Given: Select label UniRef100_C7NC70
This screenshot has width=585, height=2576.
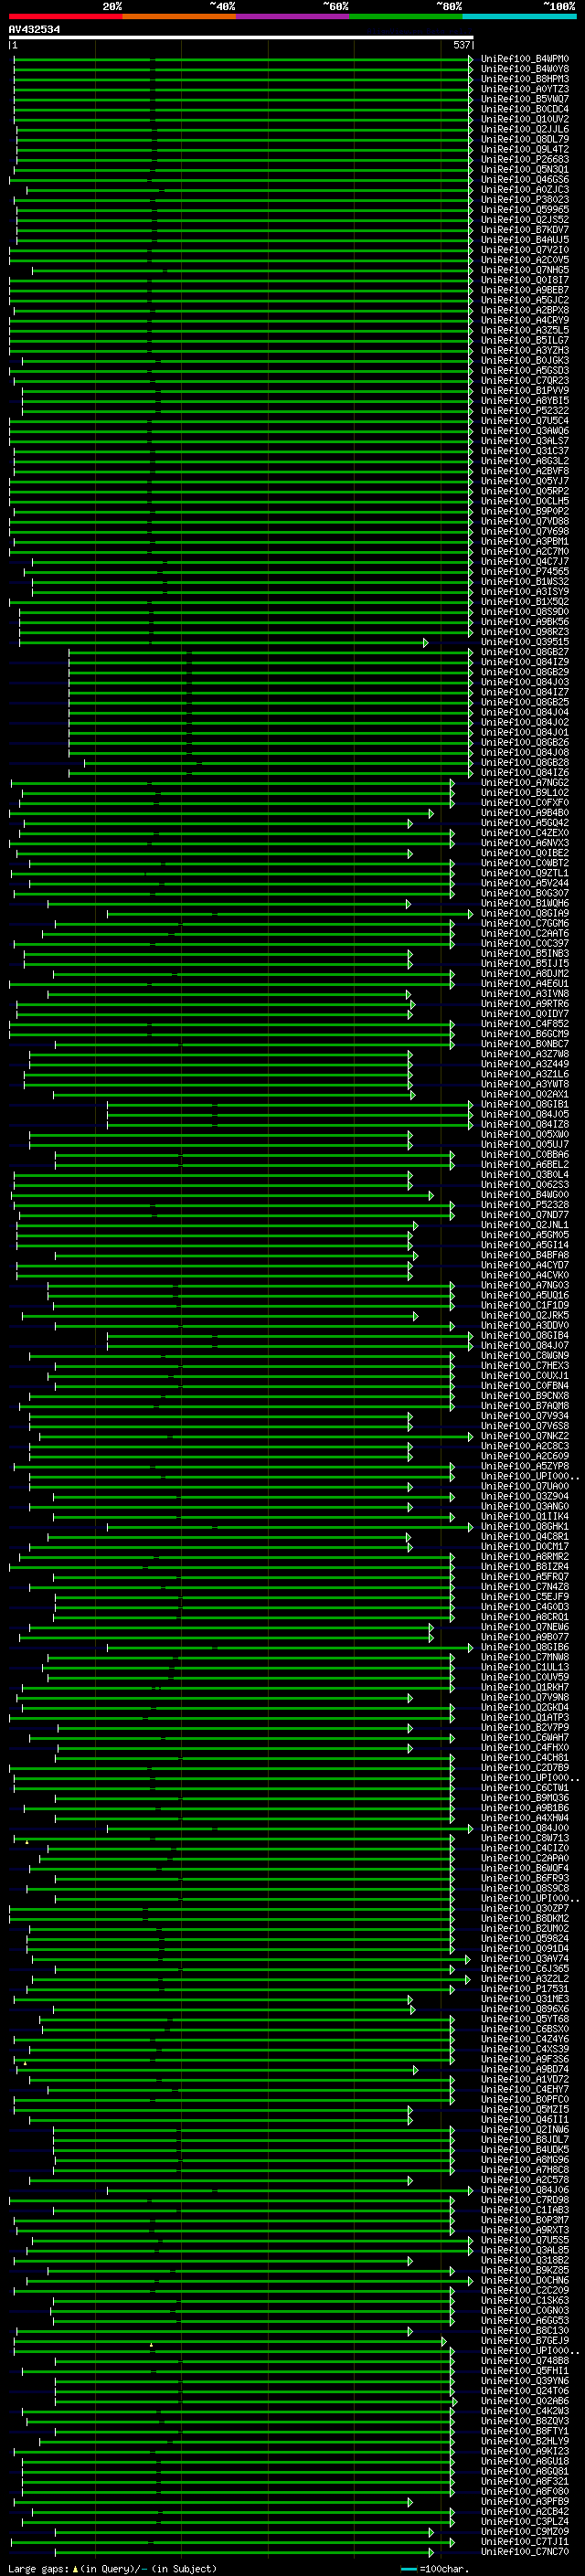Looking at the screenshot, I should (524, 2552).
